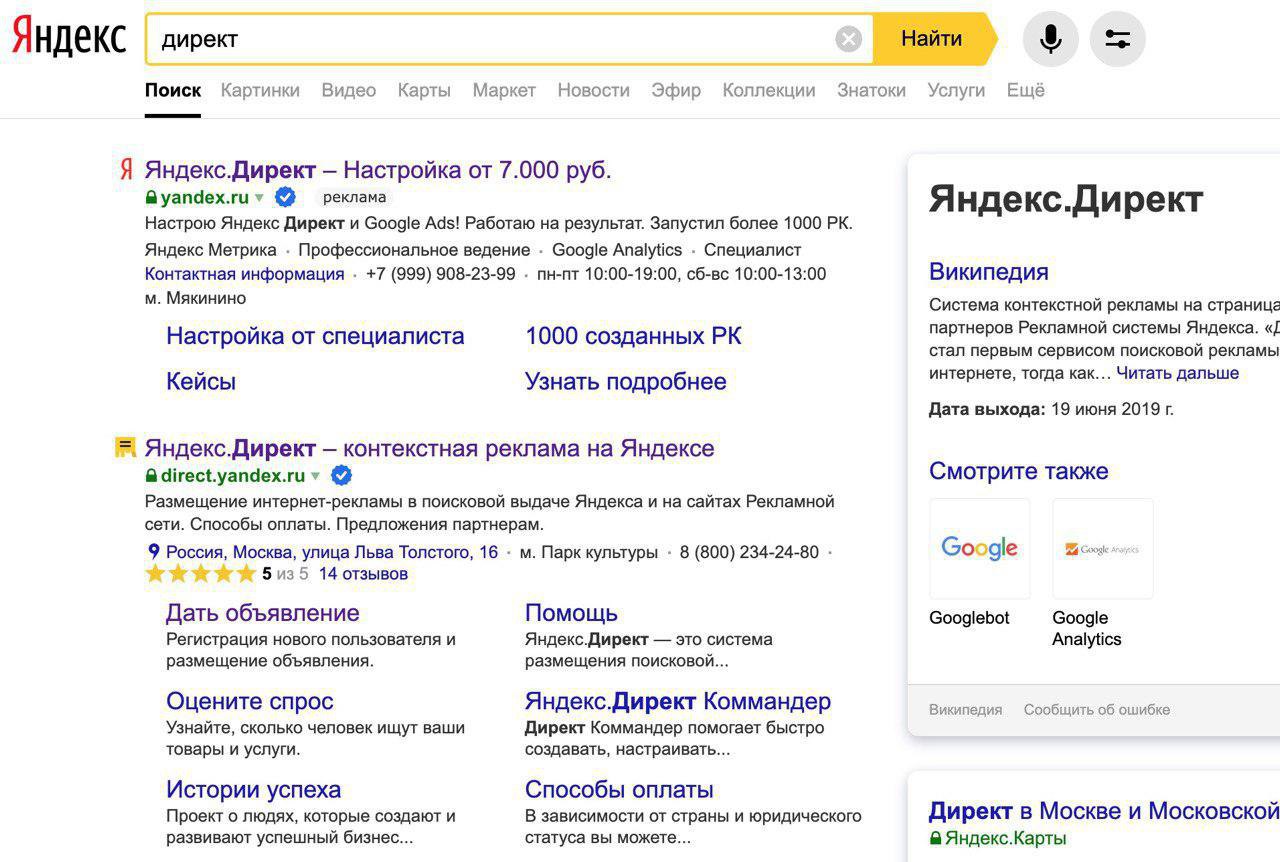Viewport: 1280px width, 862px height.
Task: Click the red Я favicon of the ad result
Action: [125, 169]
